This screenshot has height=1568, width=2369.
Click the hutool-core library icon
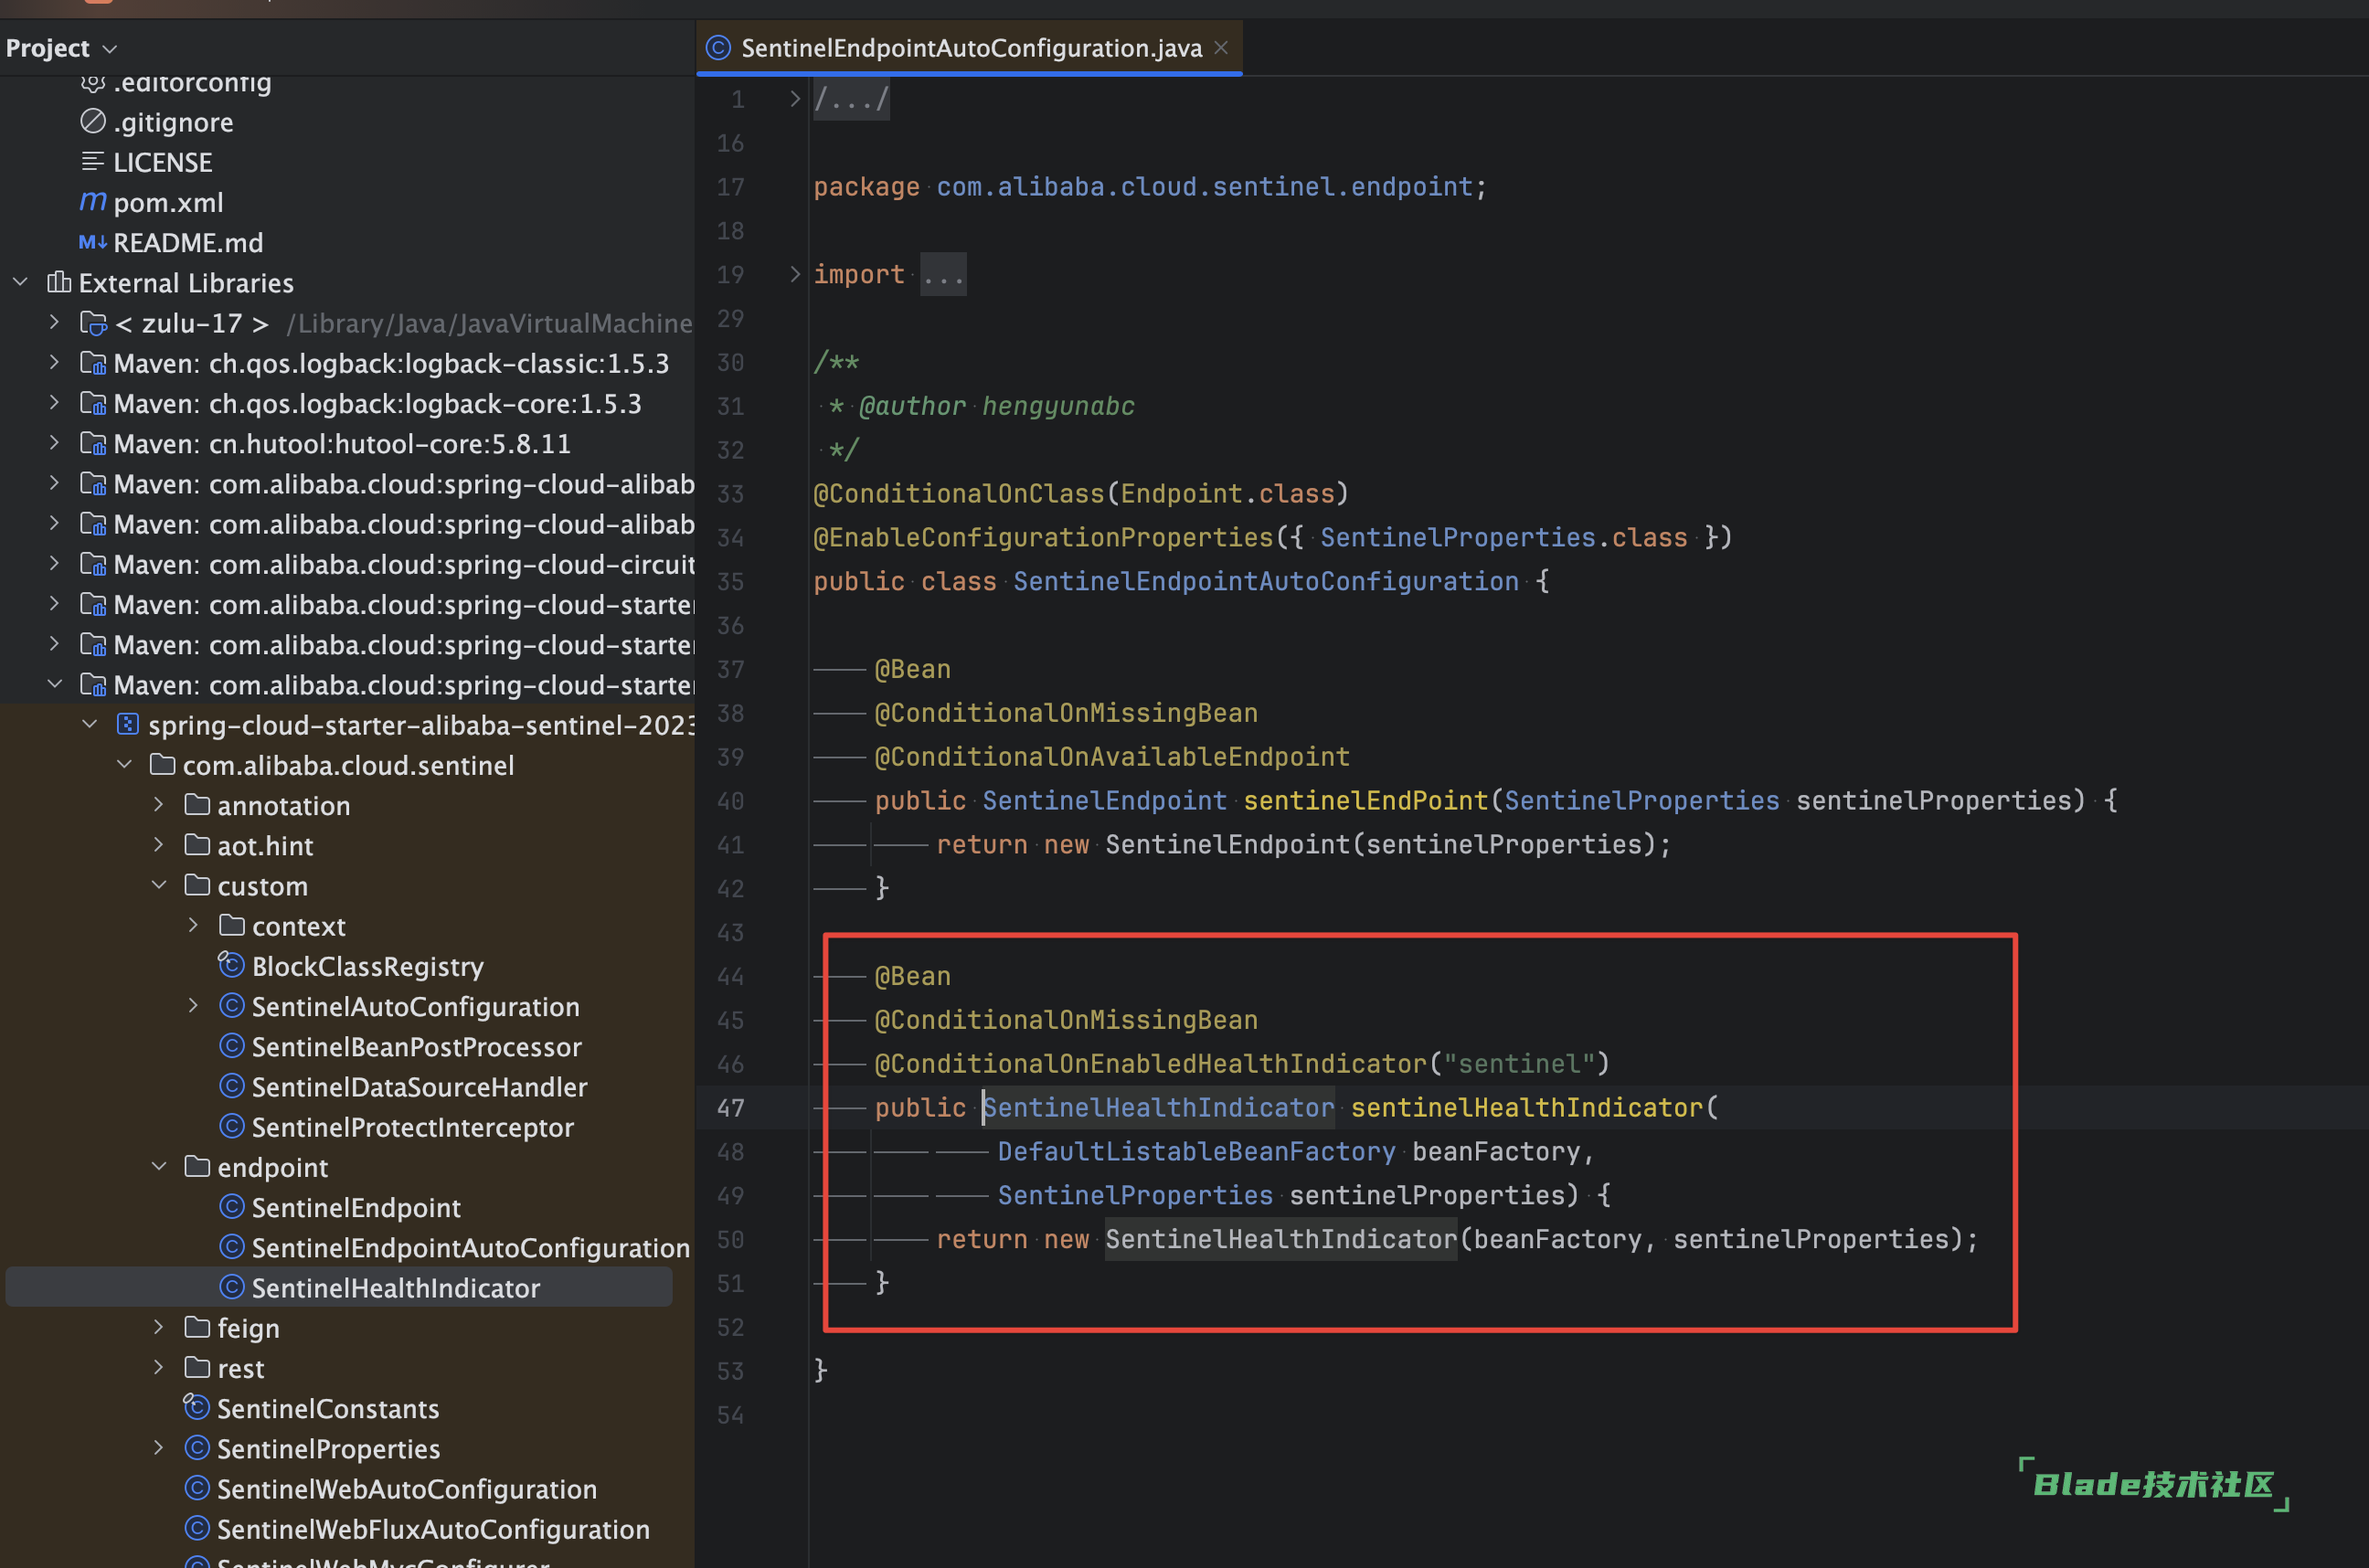[x=93, y=443]
